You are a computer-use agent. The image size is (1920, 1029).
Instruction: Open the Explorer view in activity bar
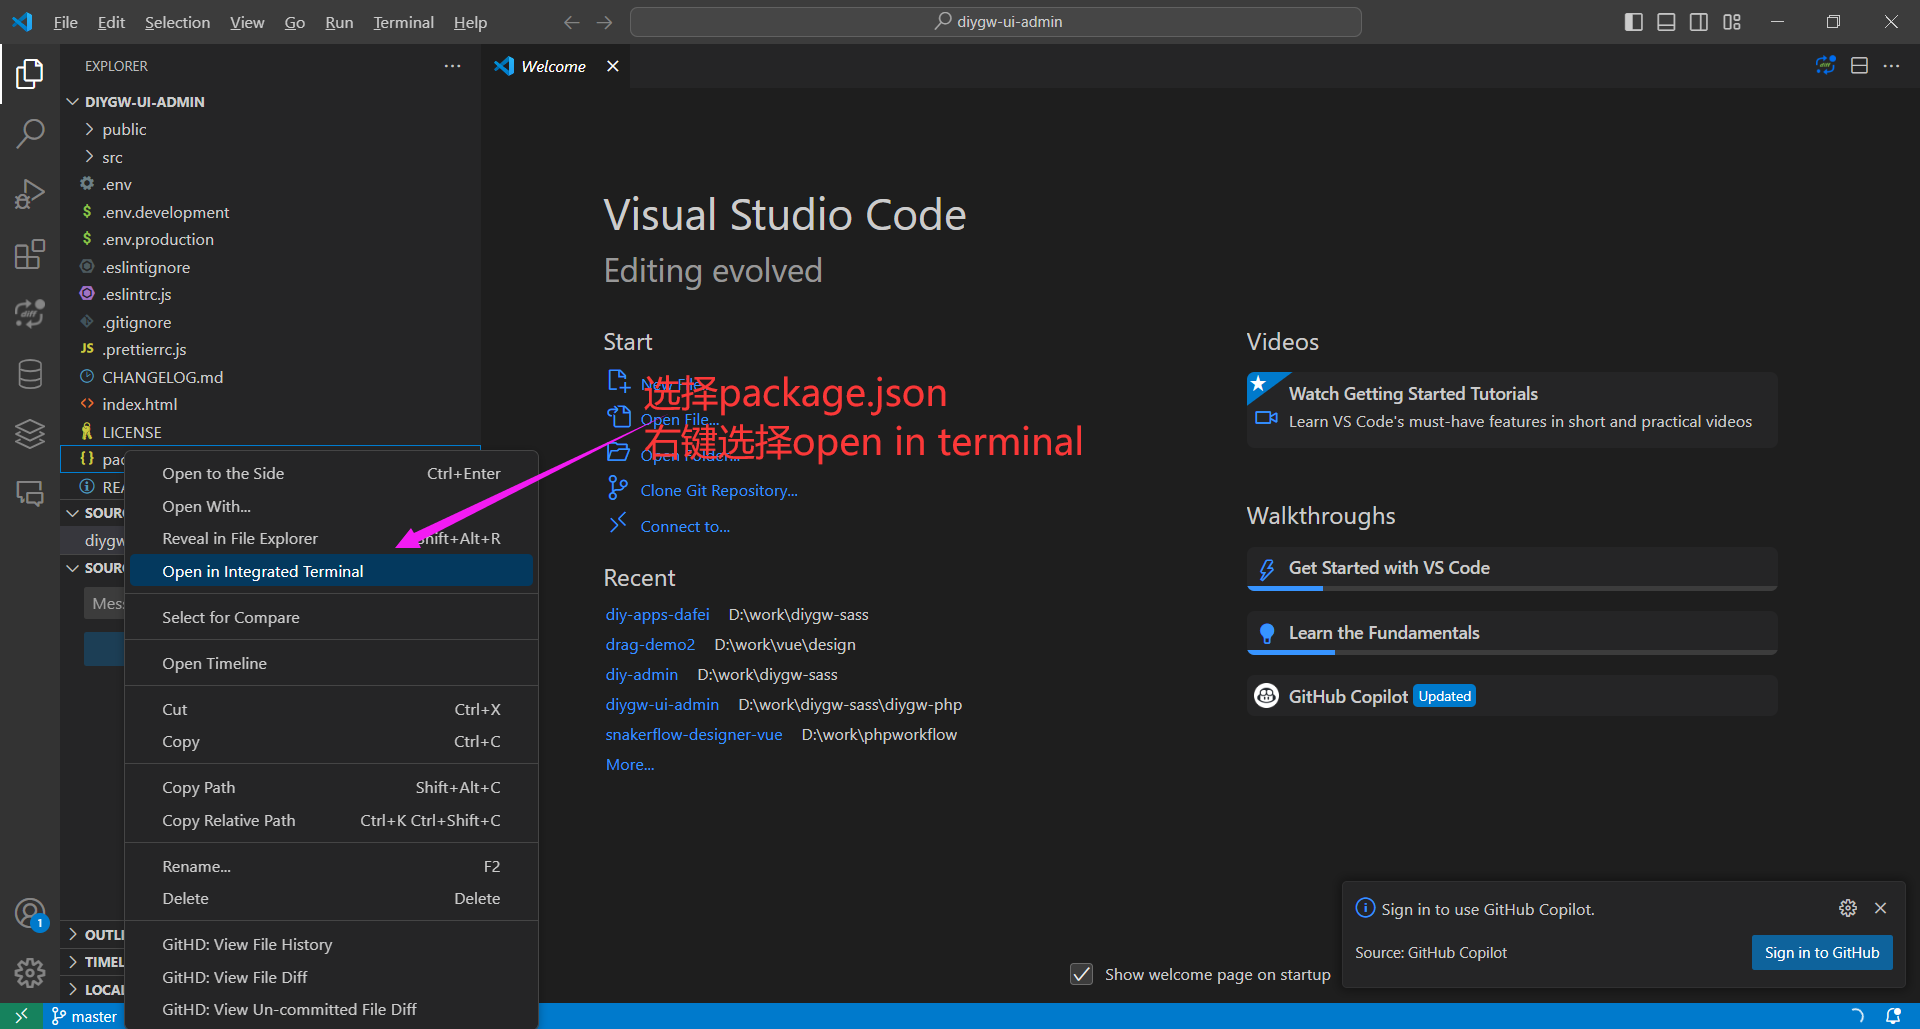tap(30, 74)
